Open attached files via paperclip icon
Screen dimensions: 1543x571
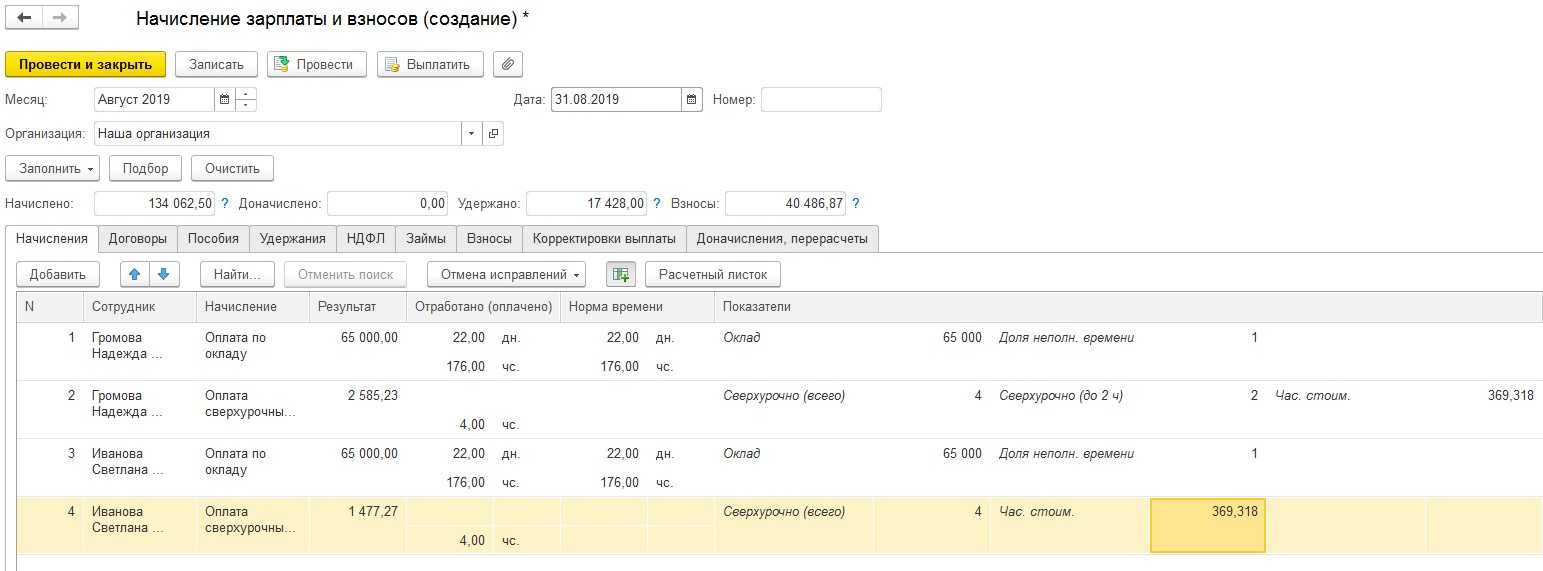[508, 64]
